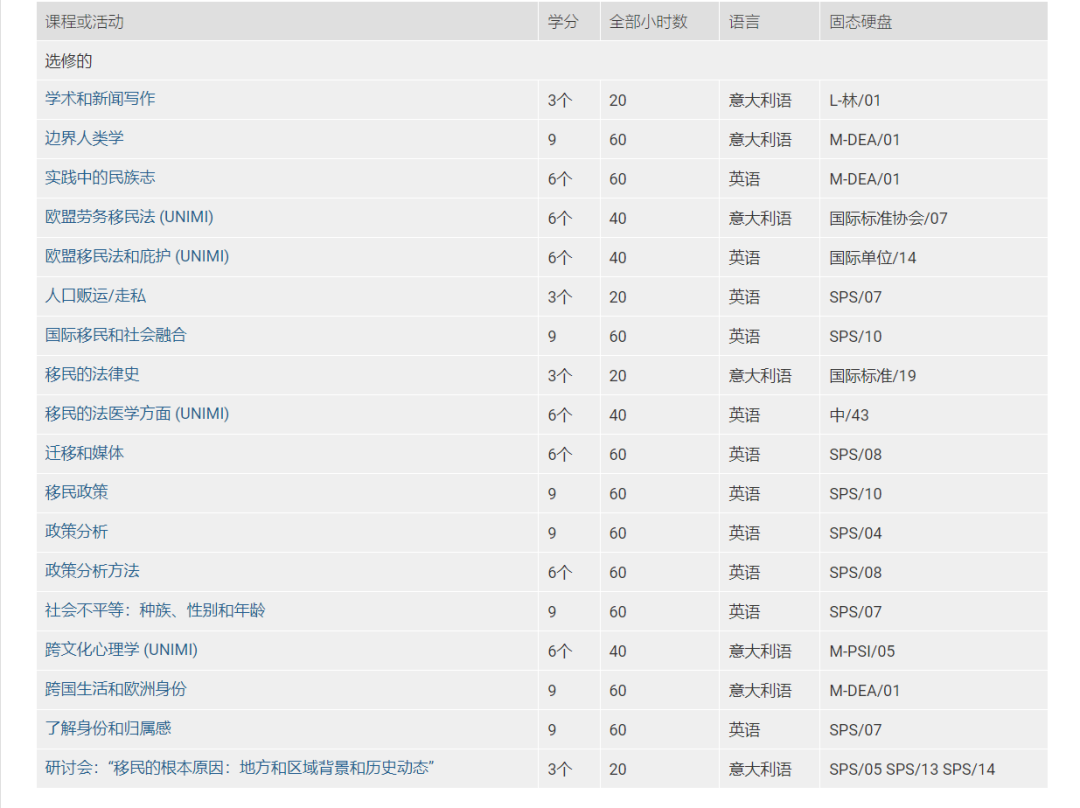The height and width of the screenshot is (808, 1080).
Task: Open the 移民的法医学方面 (UNIMI) course link
Action: pyautogui.click(x=136, y=414)
